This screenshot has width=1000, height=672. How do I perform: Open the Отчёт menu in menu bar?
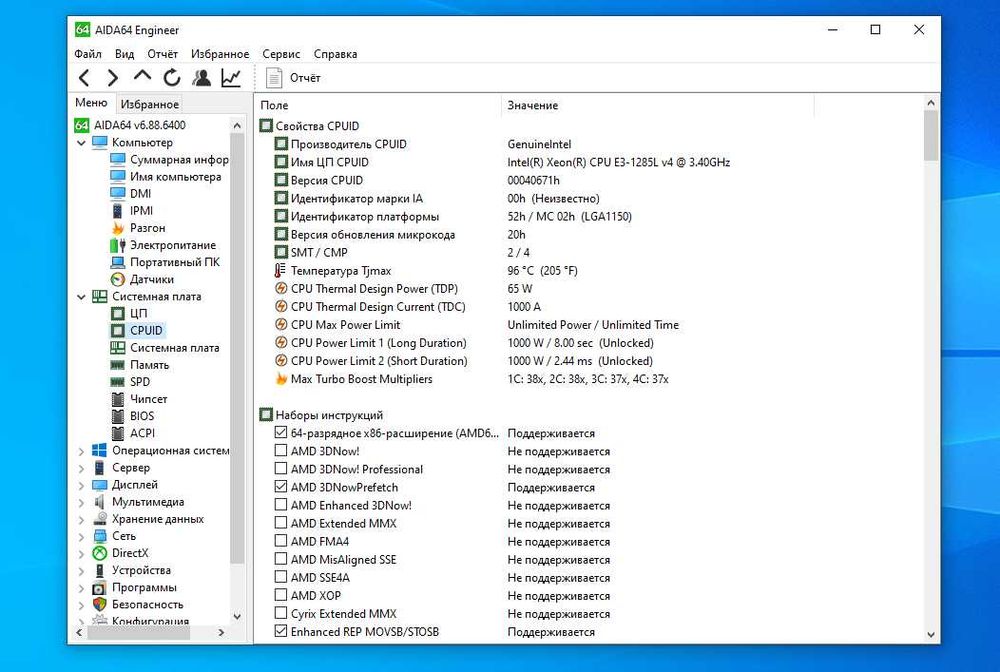point(163,54)
